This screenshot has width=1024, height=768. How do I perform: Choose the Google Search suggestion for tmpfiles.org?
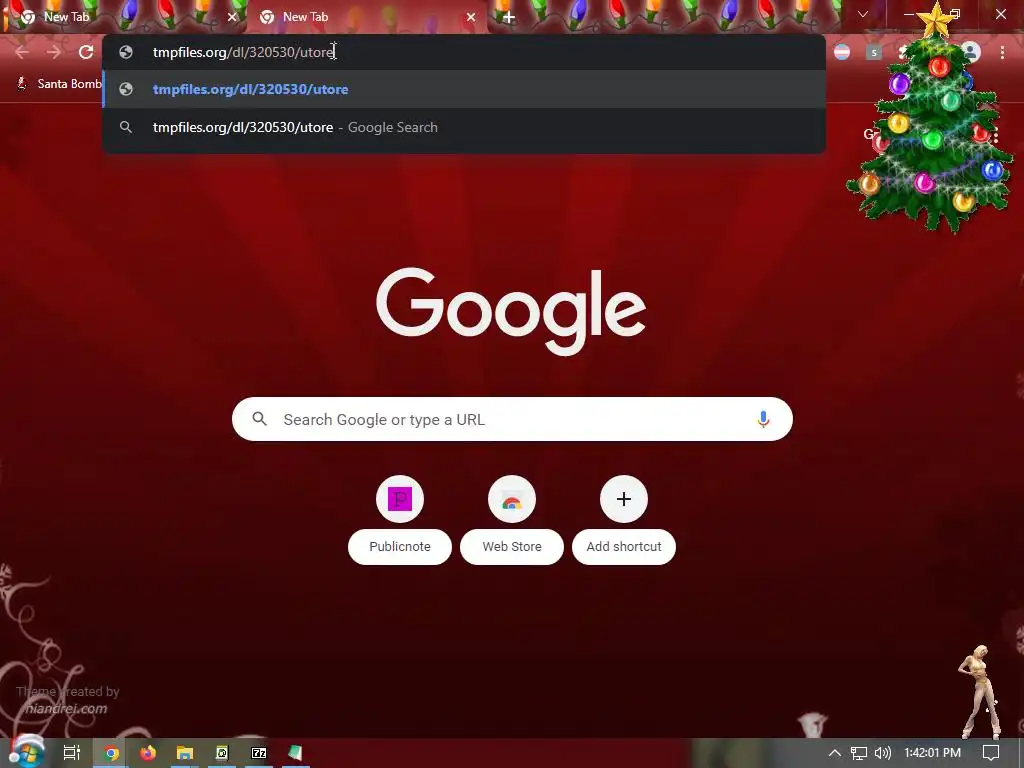(x=464, y=127)
